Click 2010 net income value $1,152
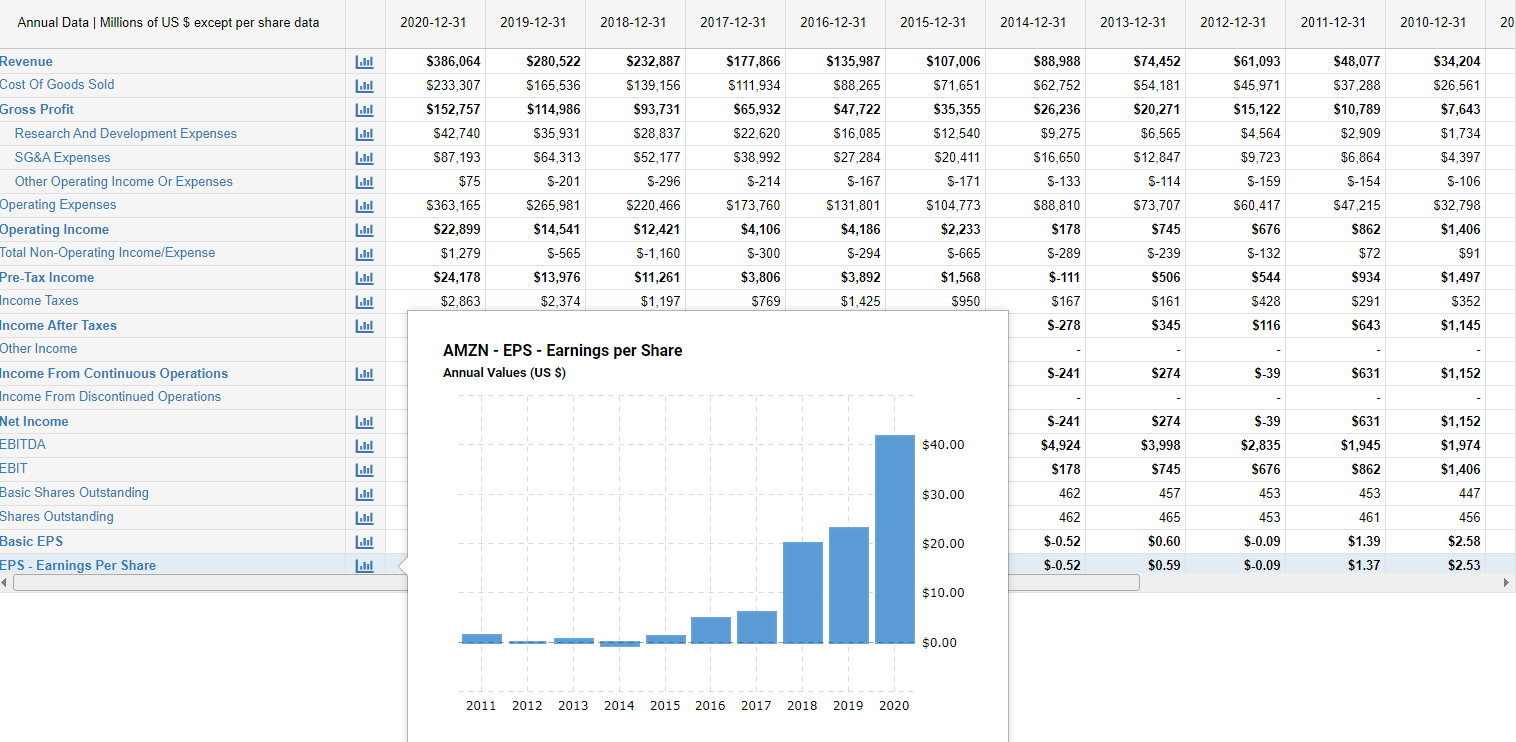The image size is (1516, 742). point(1461,421)
